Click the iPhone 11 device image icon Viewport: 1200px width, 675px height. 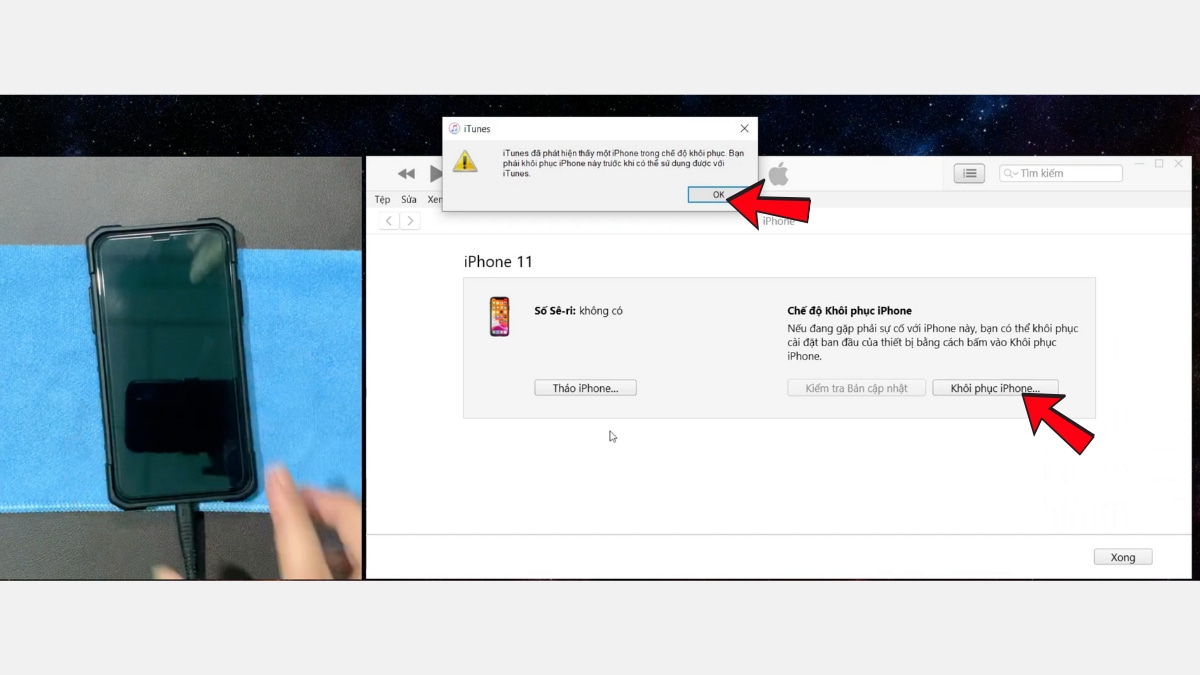coord(499,316)
